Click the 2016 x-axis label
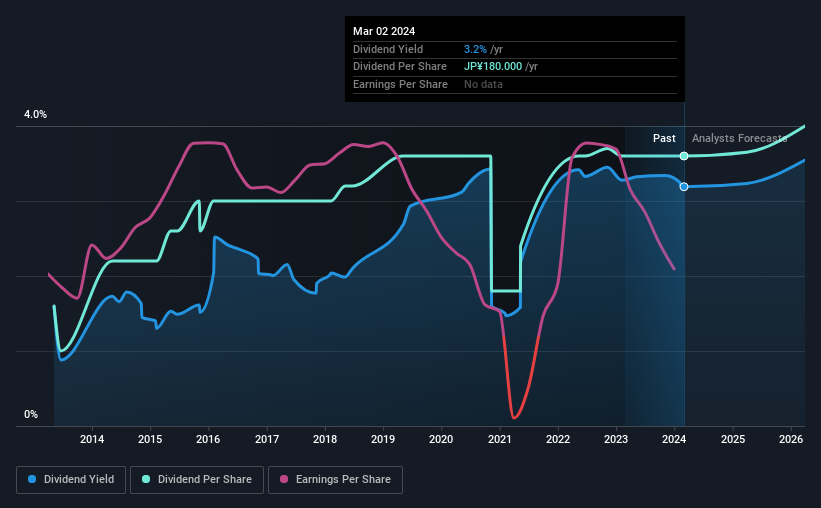The width and height of the screenshot is (821, 508). point(208,439)
